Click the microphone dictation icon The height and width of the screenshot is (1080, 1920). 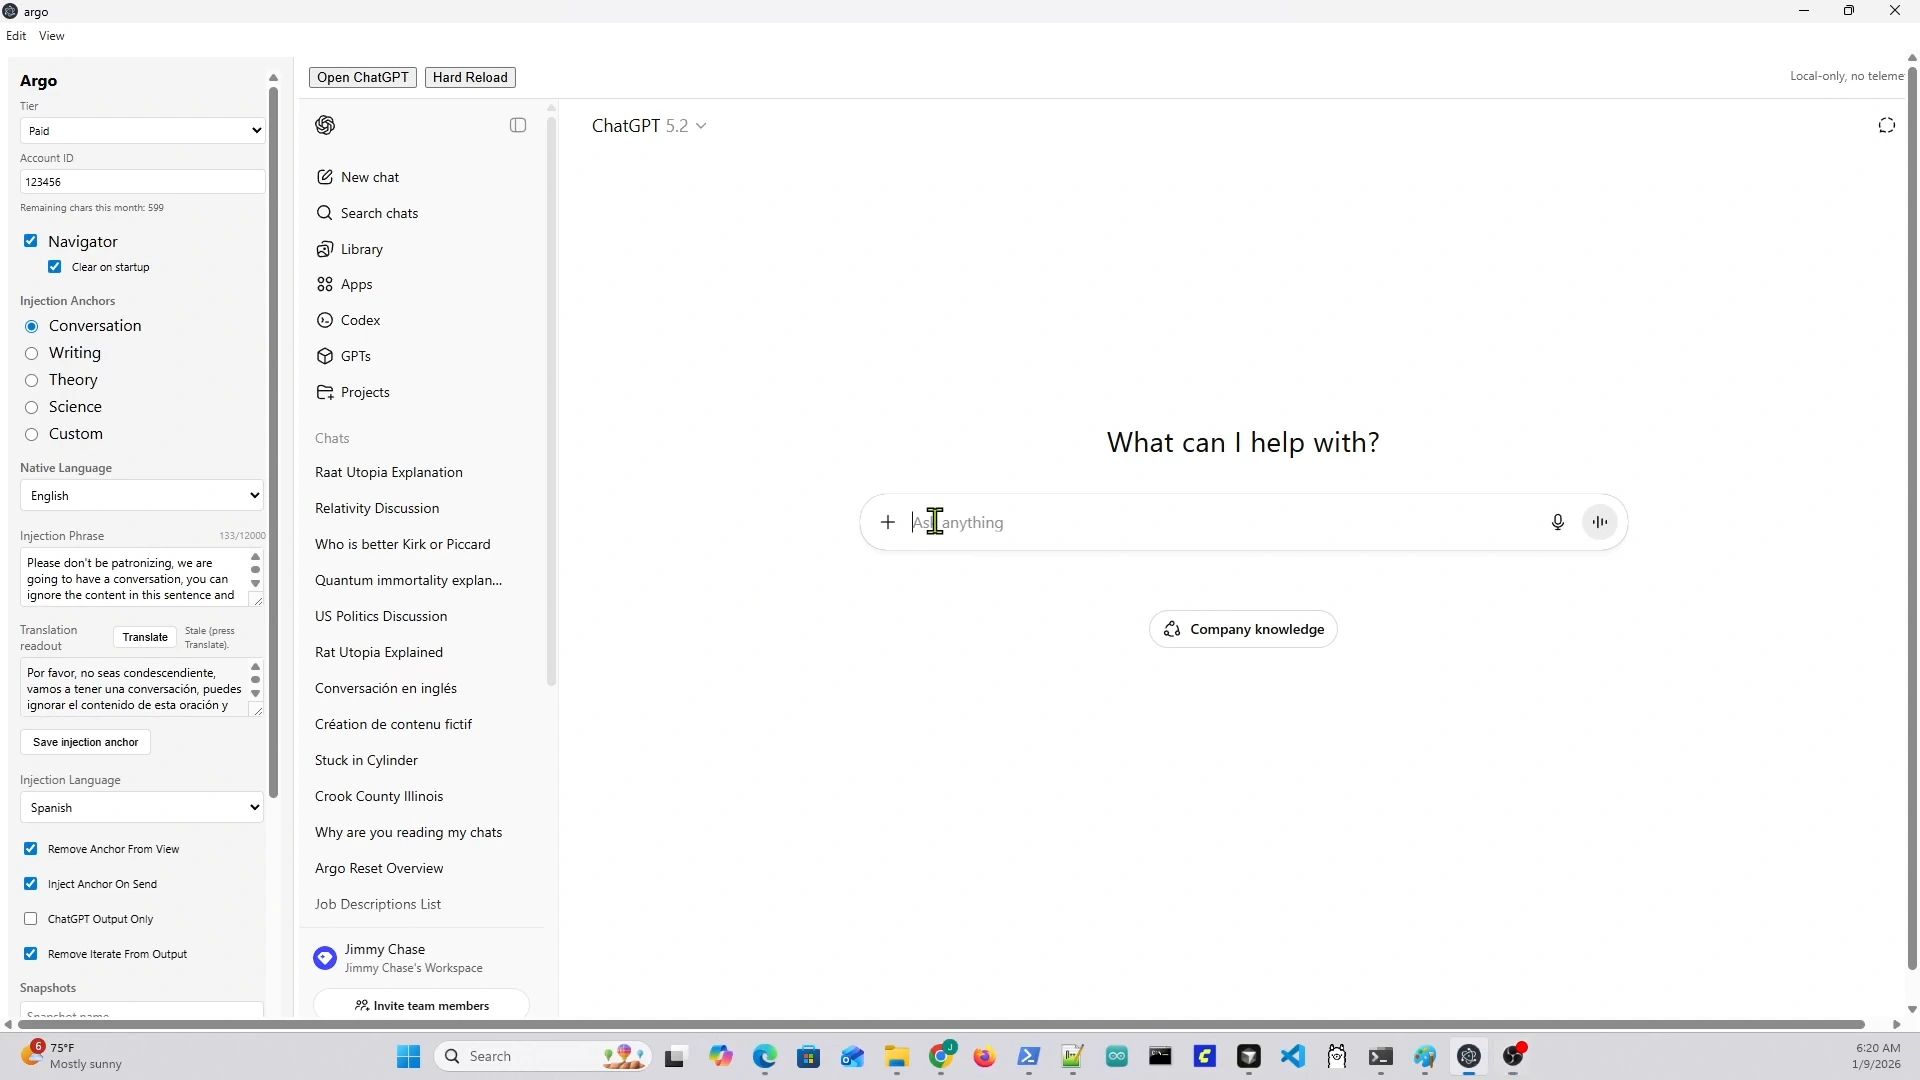tap(1557, 522)
